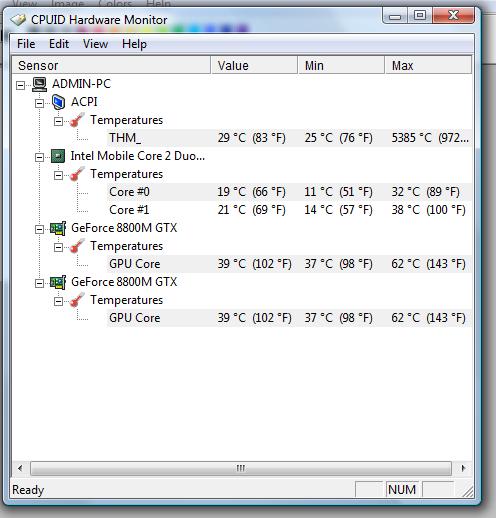This screenshot has height=518, width=496.
Task: Collapse the second GeForce 8800M GTX node
Action: coord(39,283)
